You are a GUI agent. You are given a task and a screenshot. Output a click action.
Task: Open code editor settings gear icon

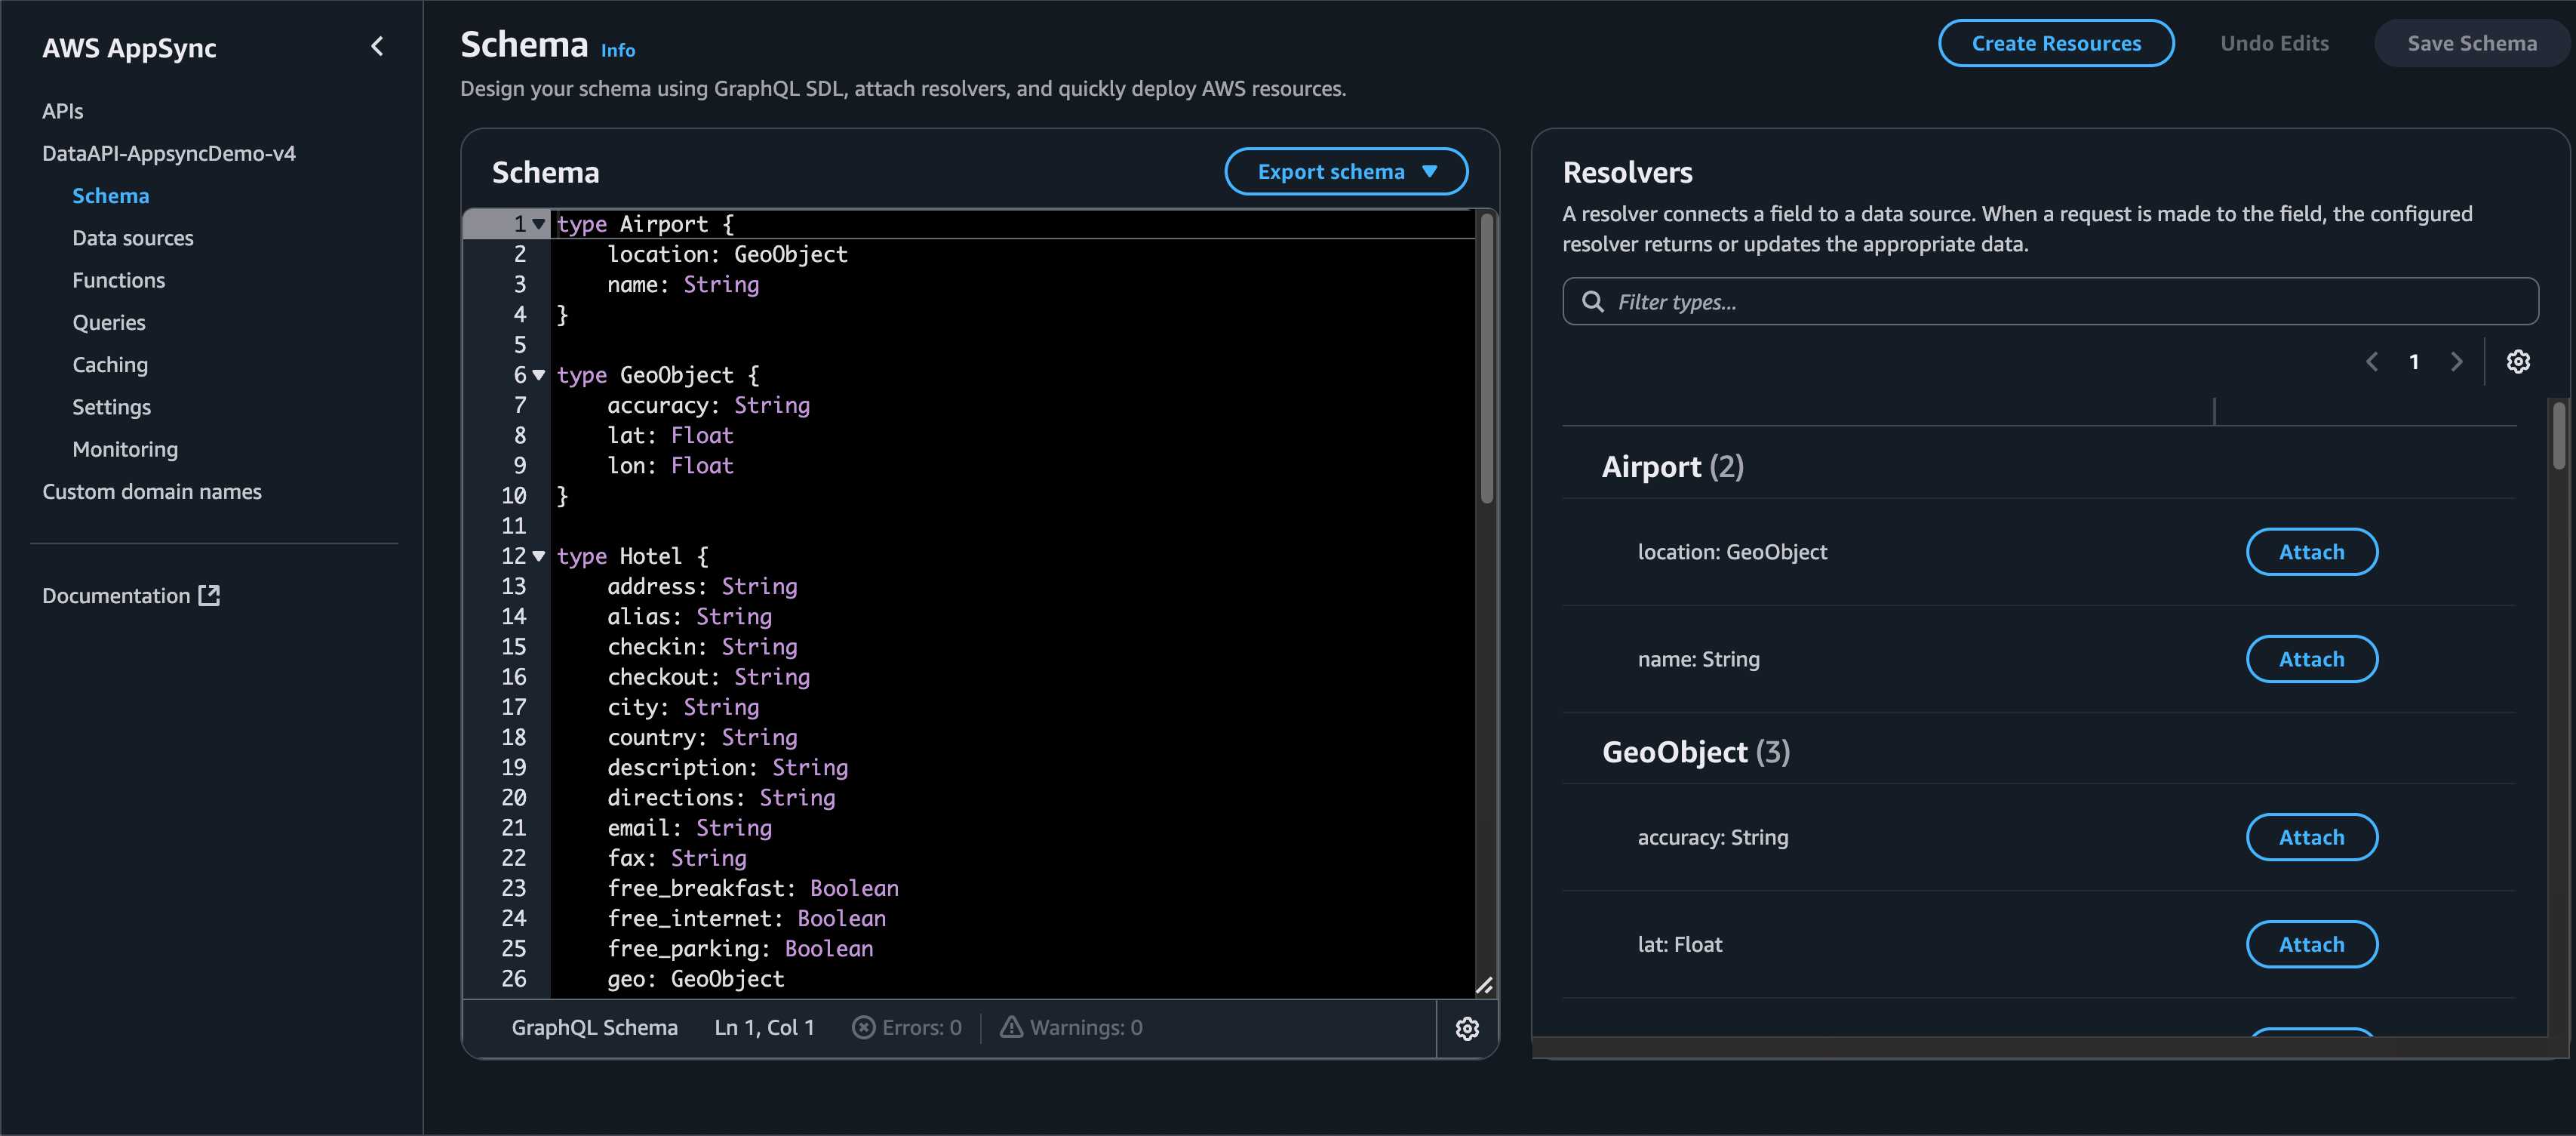pyautogui.click(x=1466, y=1028)
